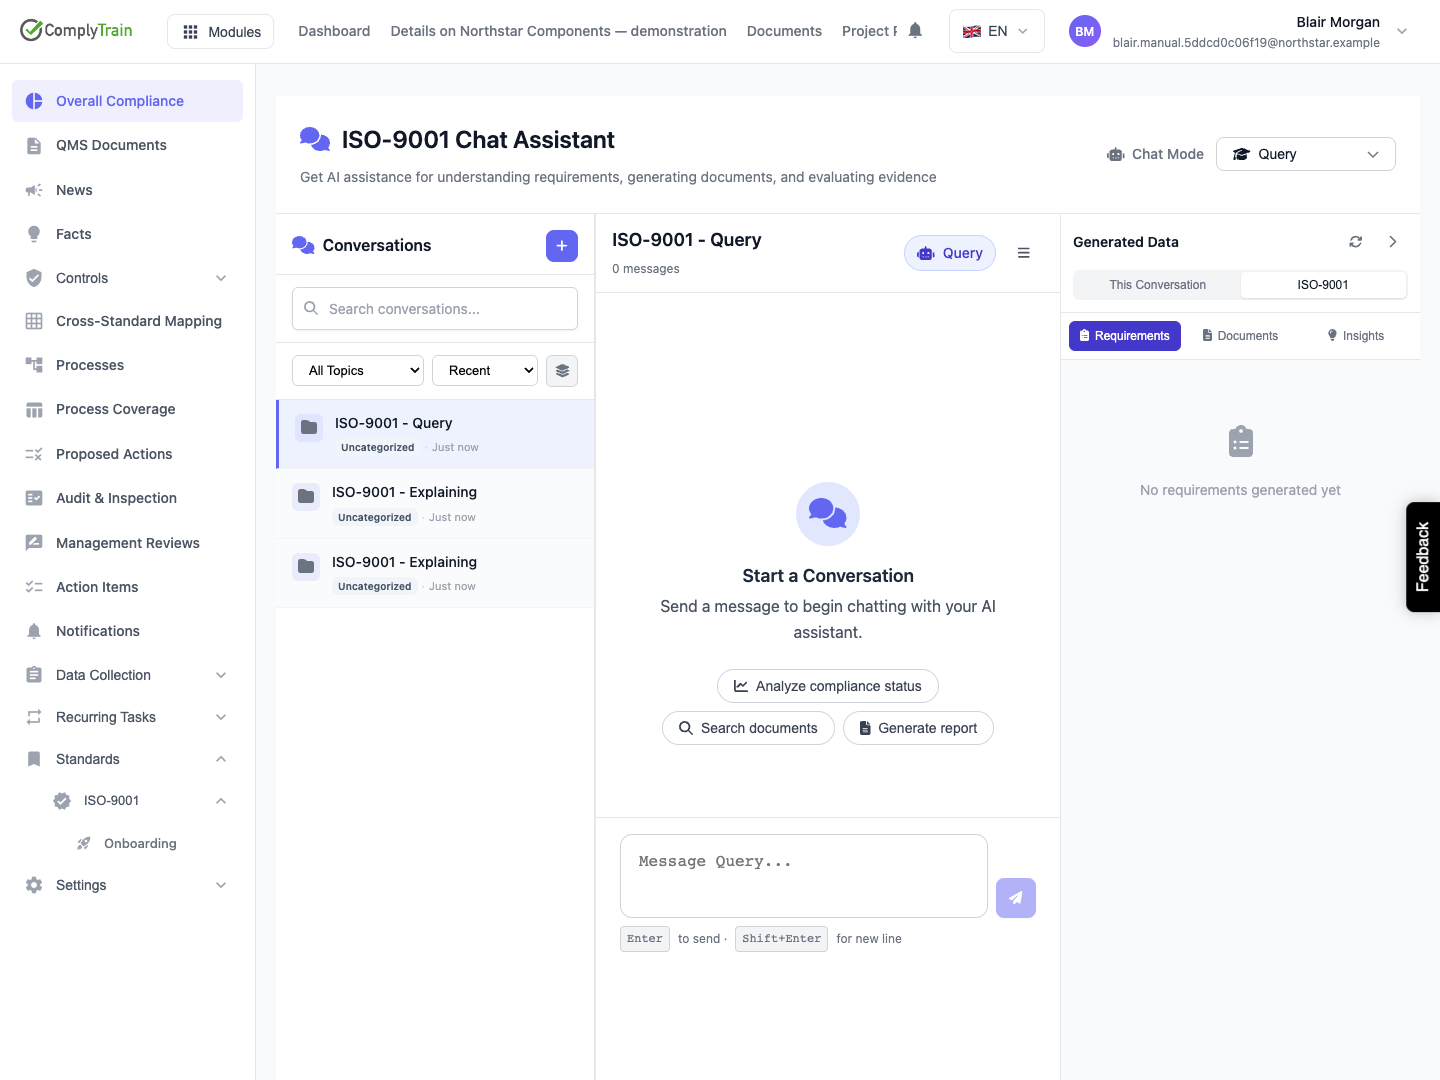The width and height of the screenshot is (1440, 1080).
Task: Switch to This Conversation tab
Action: click(1157, 285)
